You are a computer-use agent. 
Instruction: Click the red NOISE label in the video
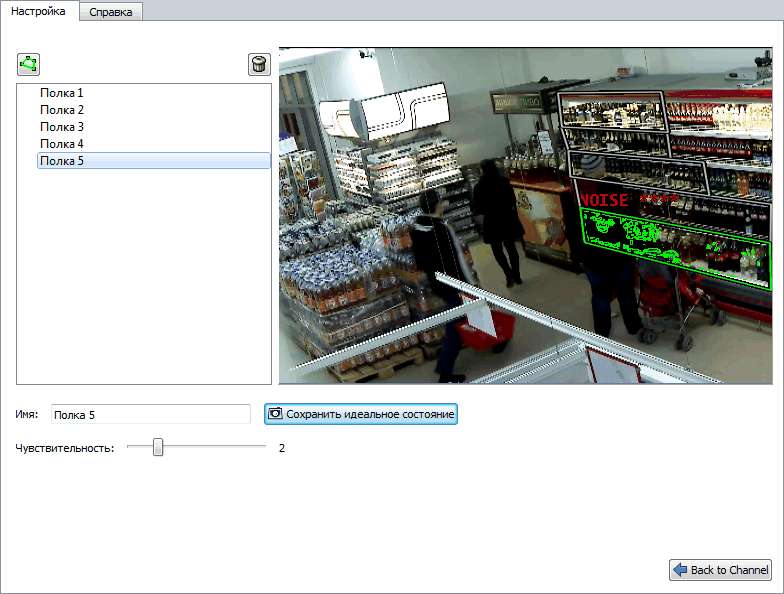click(x=603, y=200)
